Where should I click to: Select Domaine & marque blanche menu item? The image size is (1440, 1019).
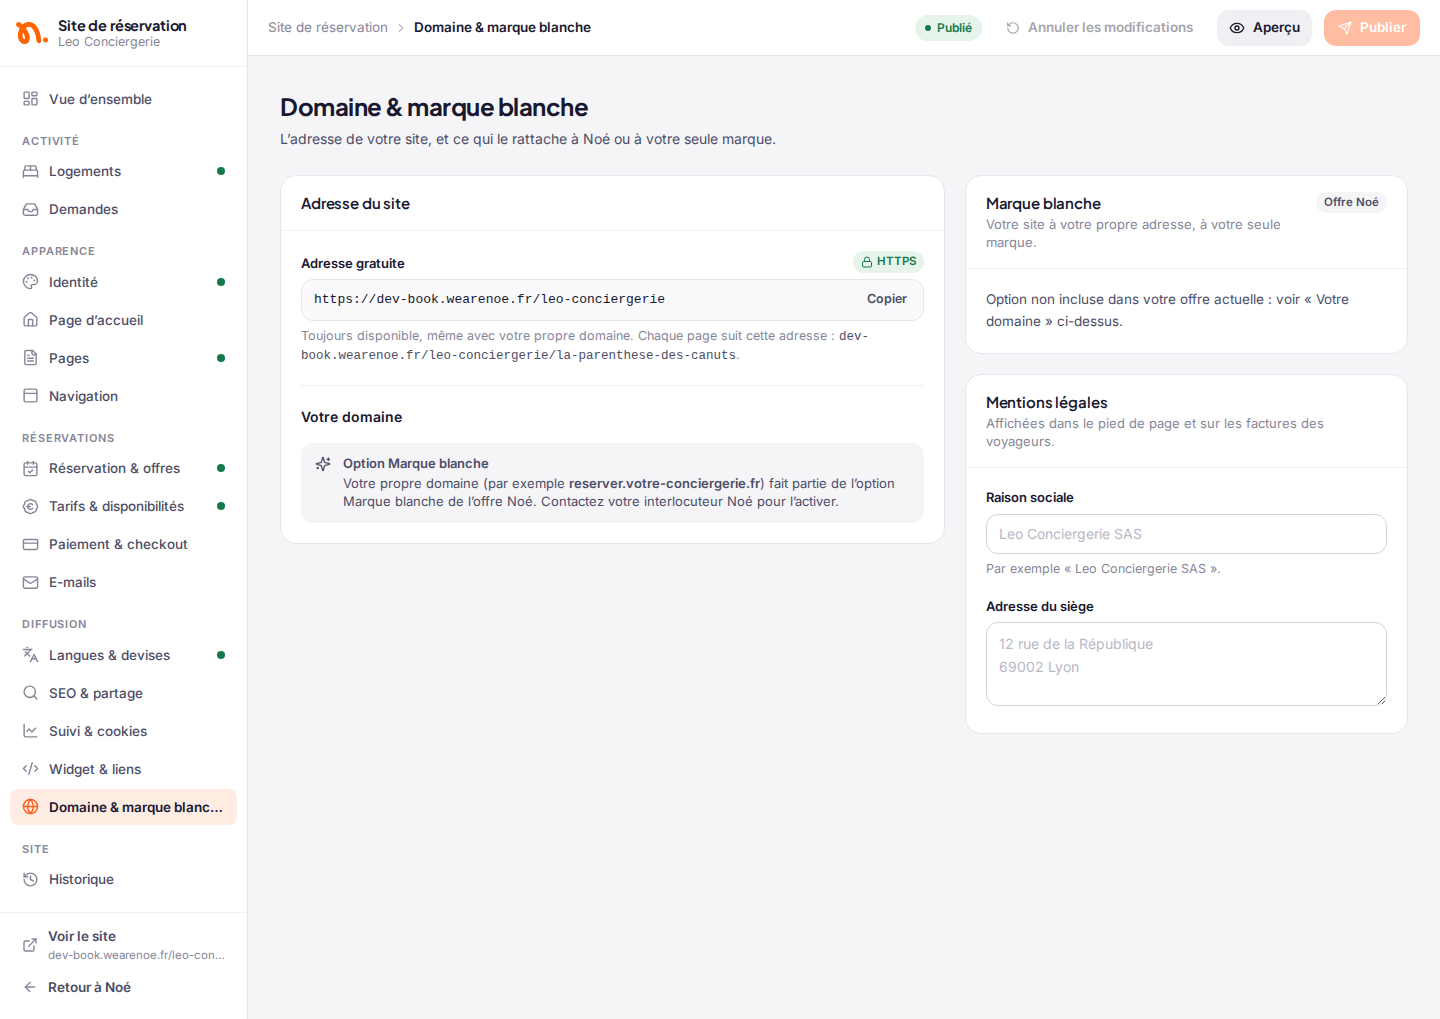(x=123, y=807)
